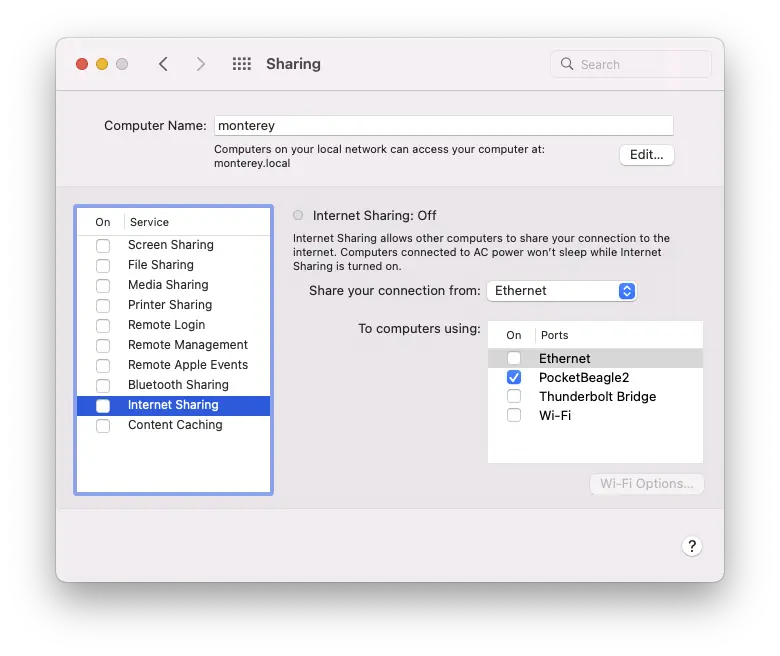The width and height of the screenshot is (780, 656).
Task: Select the Printer Sharing service row
Action: (x=174, y=305)
